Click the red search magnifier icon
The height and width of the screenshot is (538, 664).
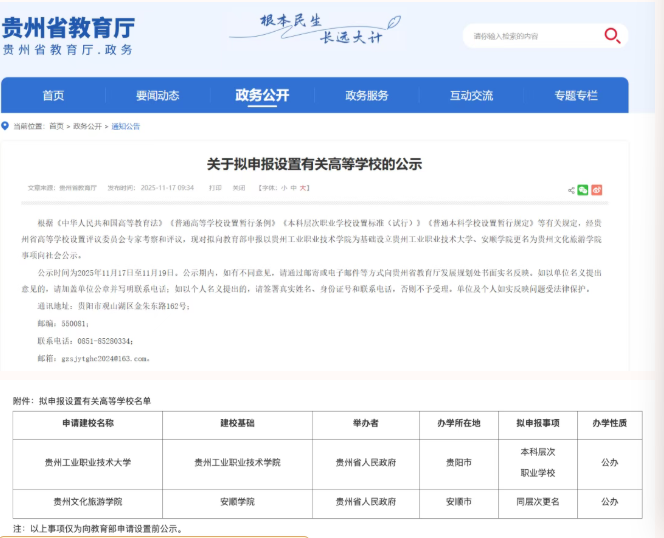pos(612,36)
